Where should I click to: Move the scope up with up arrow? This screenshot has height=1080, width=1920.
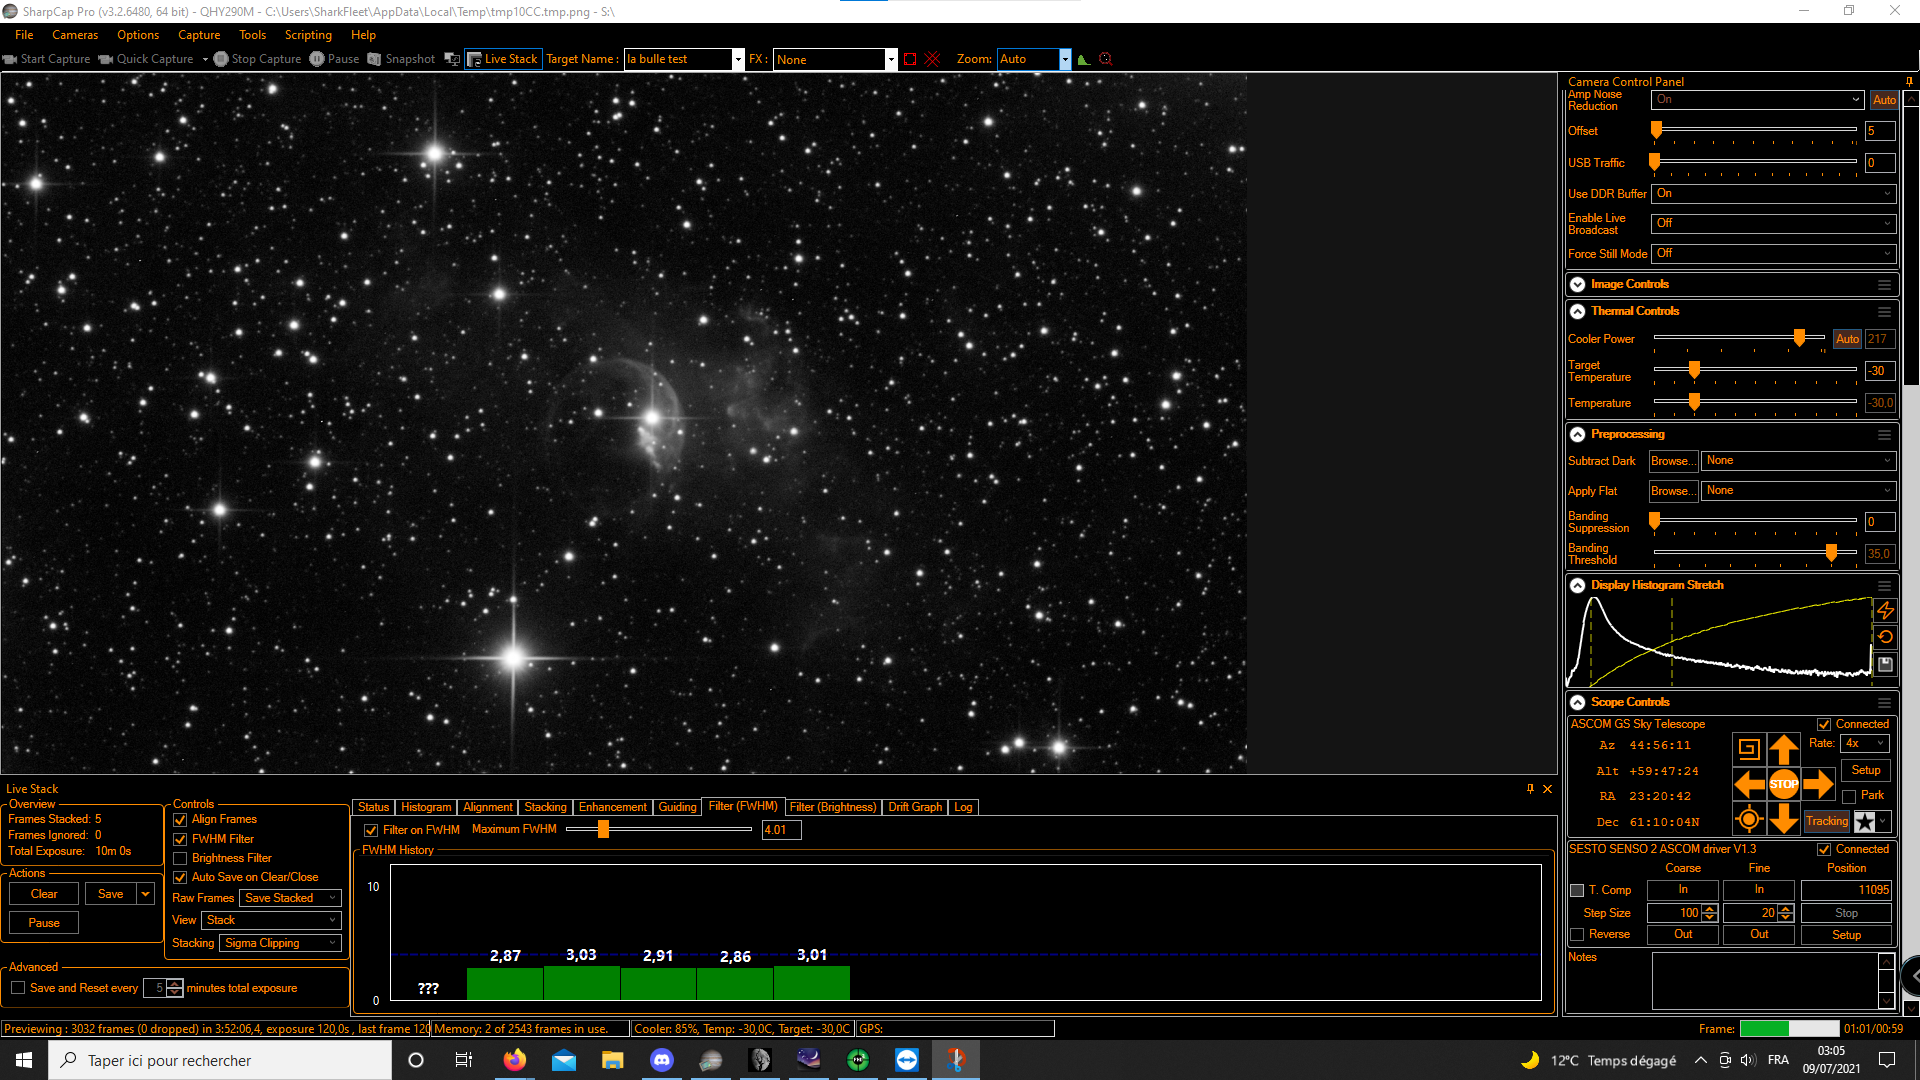coord(1783,748)
